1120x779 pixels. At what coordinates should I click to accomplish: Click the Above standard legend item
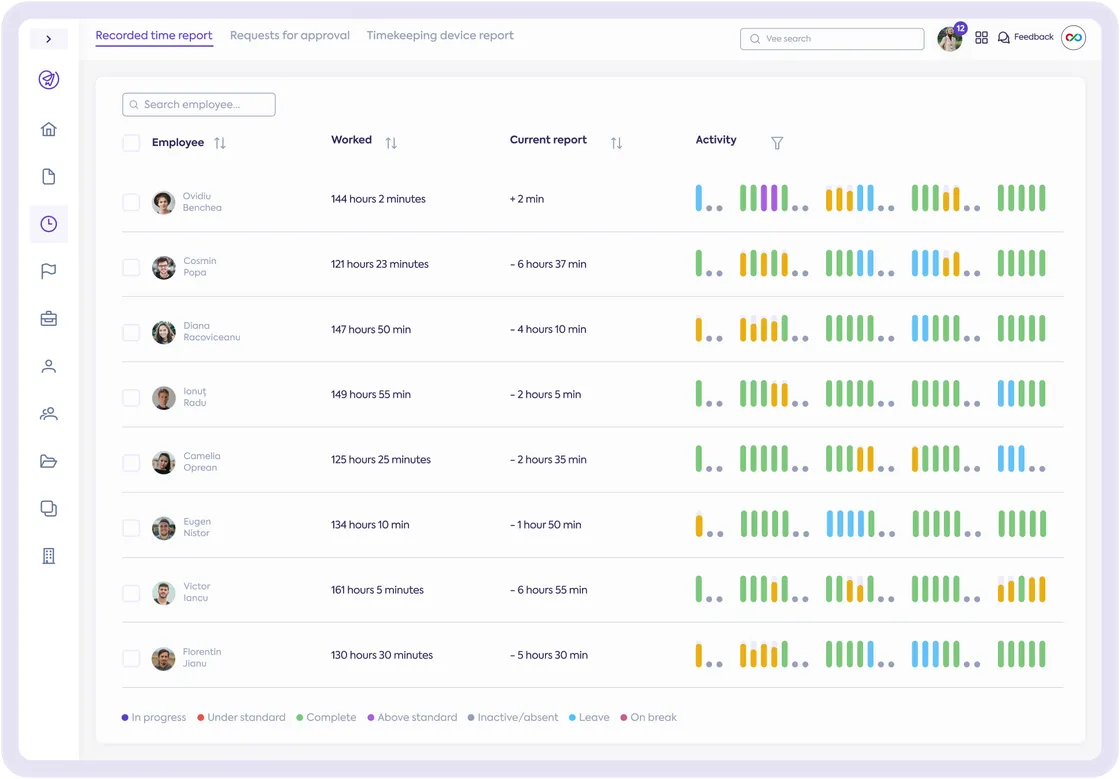412,718
